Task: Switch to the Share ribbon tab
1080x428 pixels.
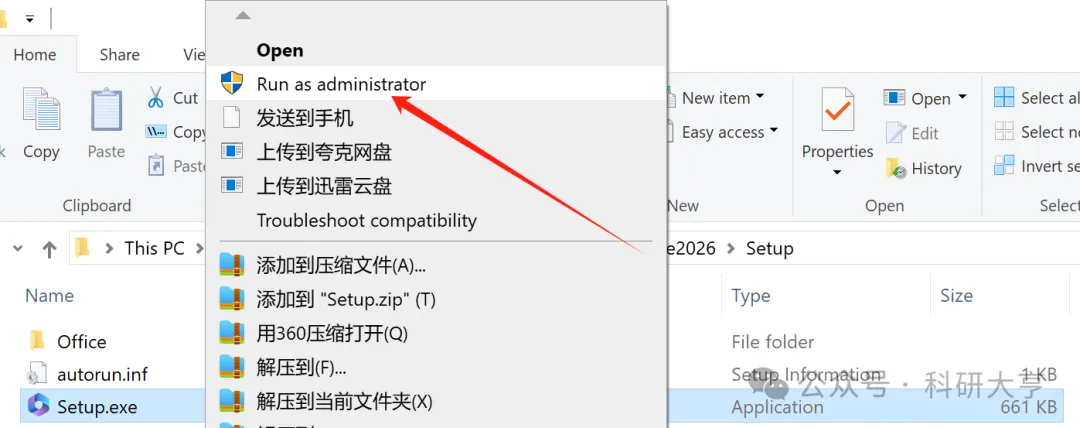Action: click(x=119, y=55)
